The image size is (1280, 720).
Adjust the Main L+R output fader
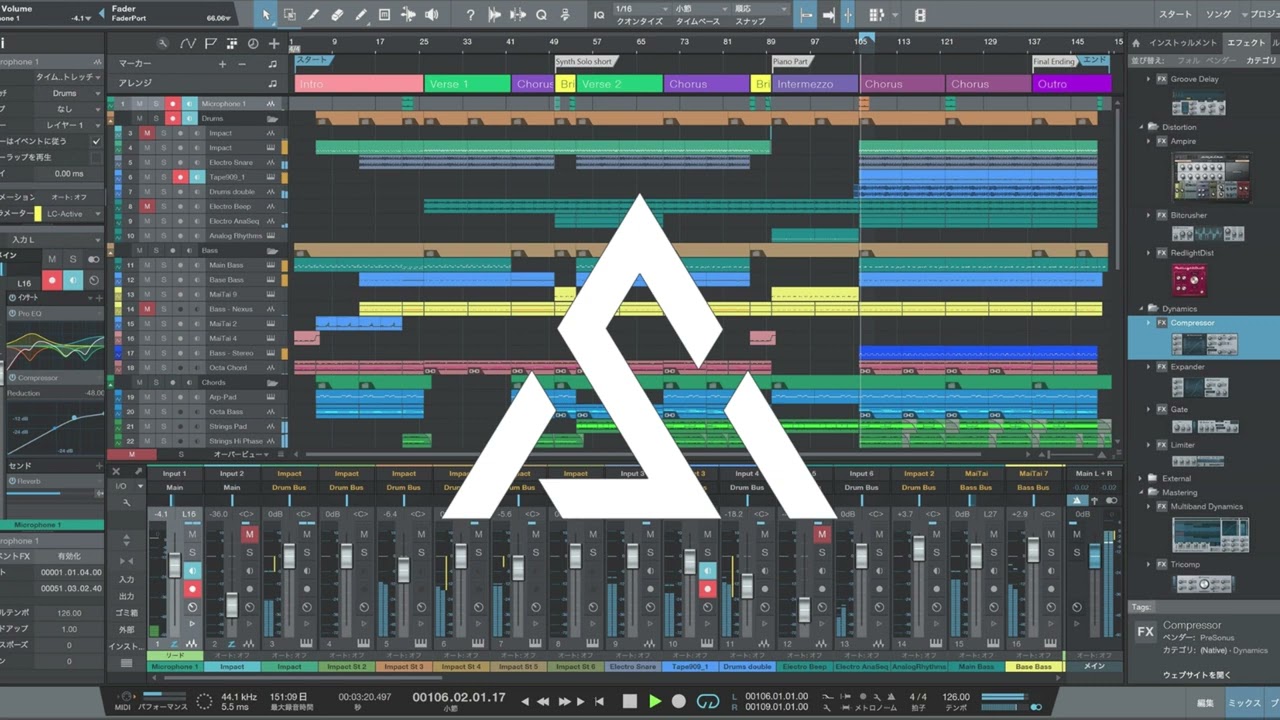coord(1095,556)
